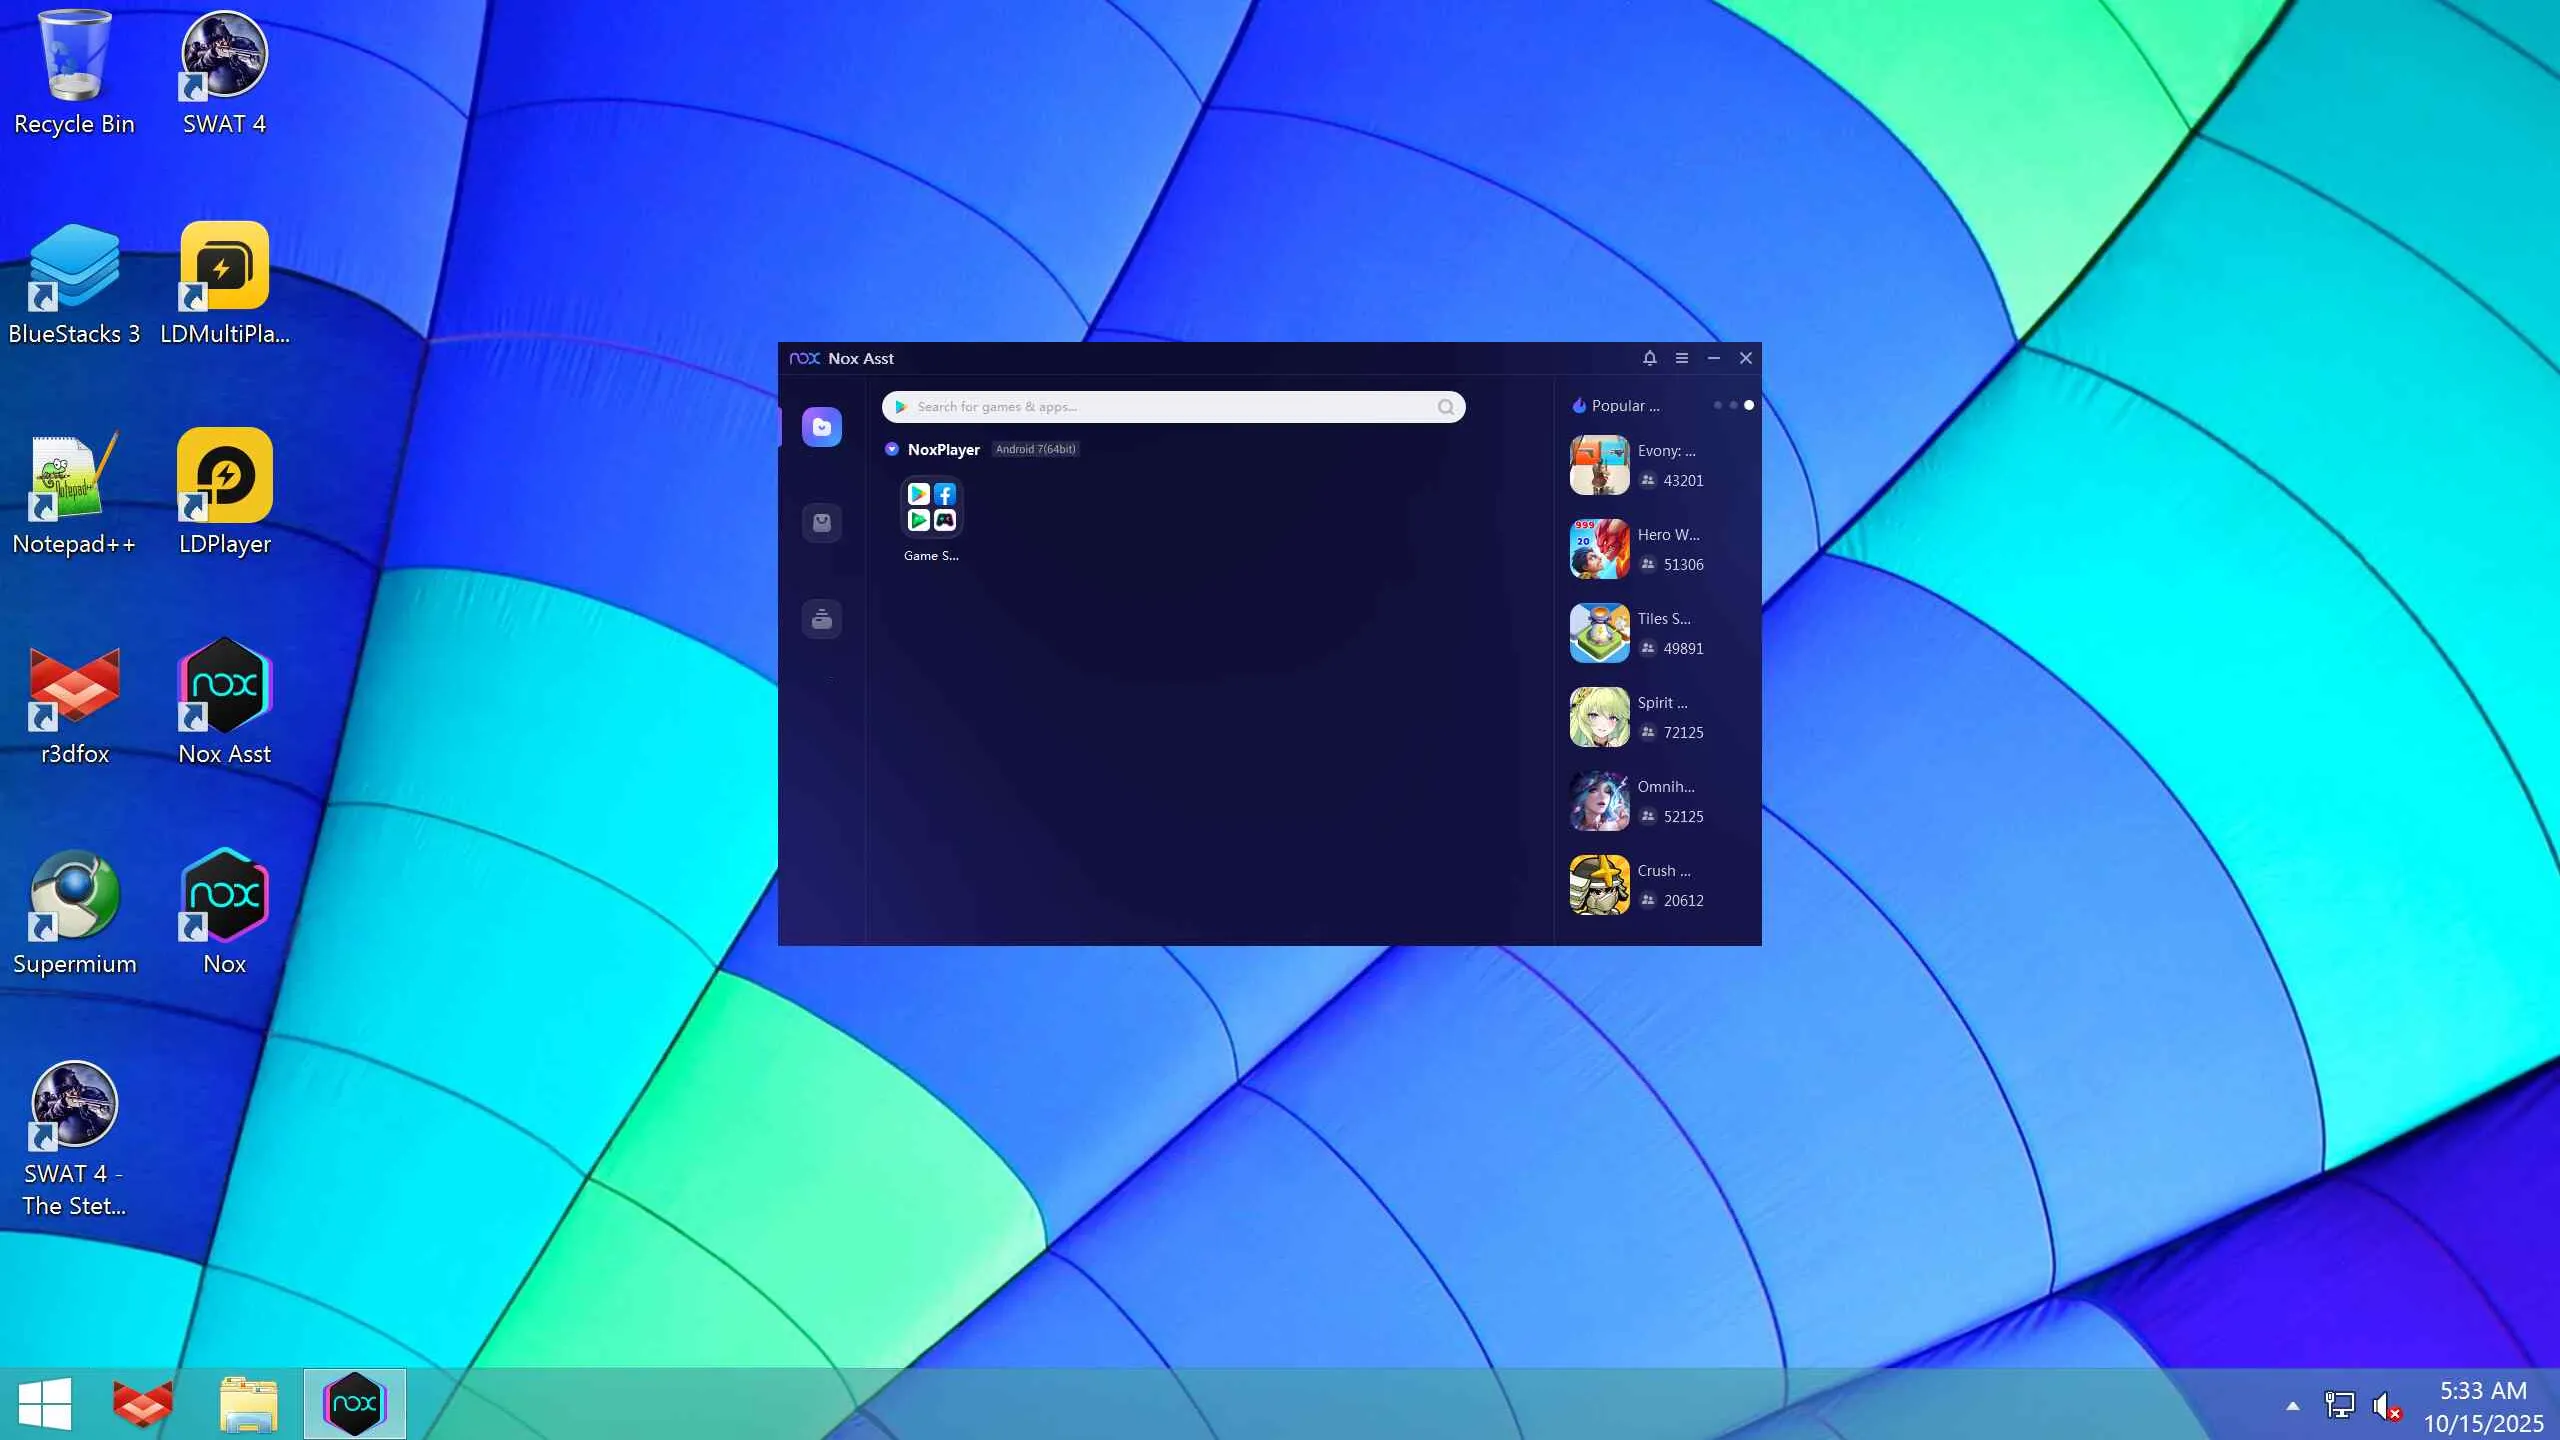This screenshot has height=1440, width=2560.
Task: Open Evony game from Popular list
Action: [x=1599, y=465]
